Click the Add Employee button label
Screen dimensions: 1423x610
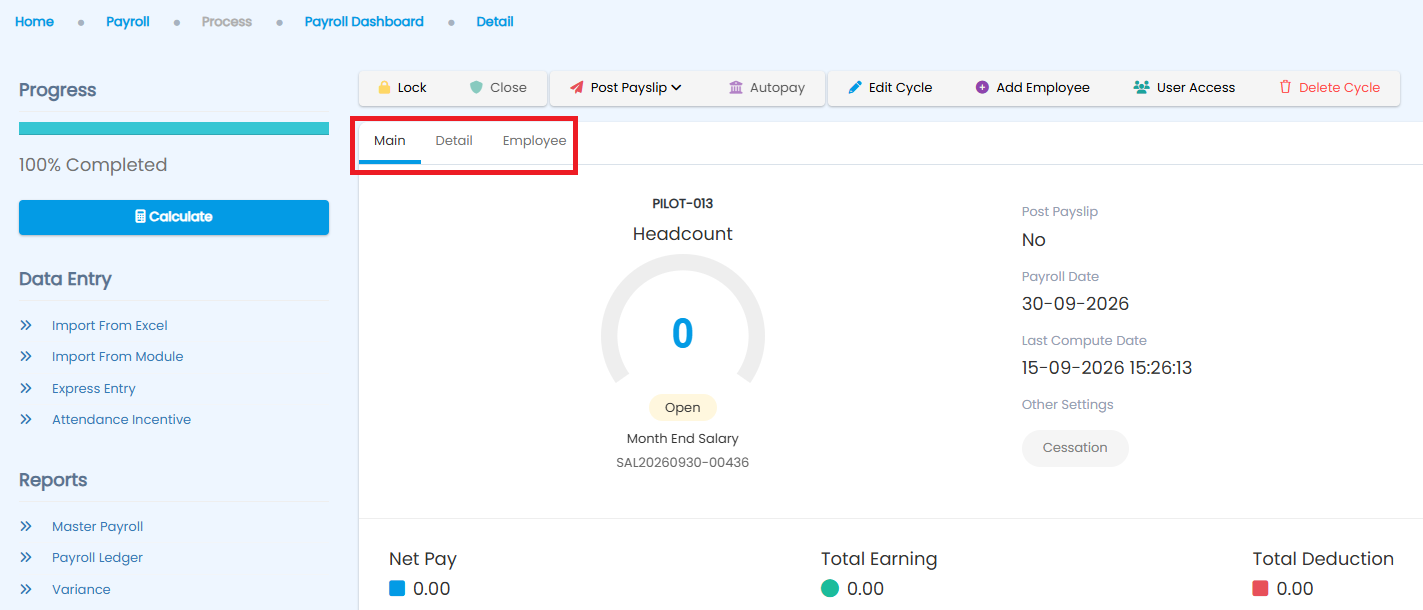coord(1043,88)
